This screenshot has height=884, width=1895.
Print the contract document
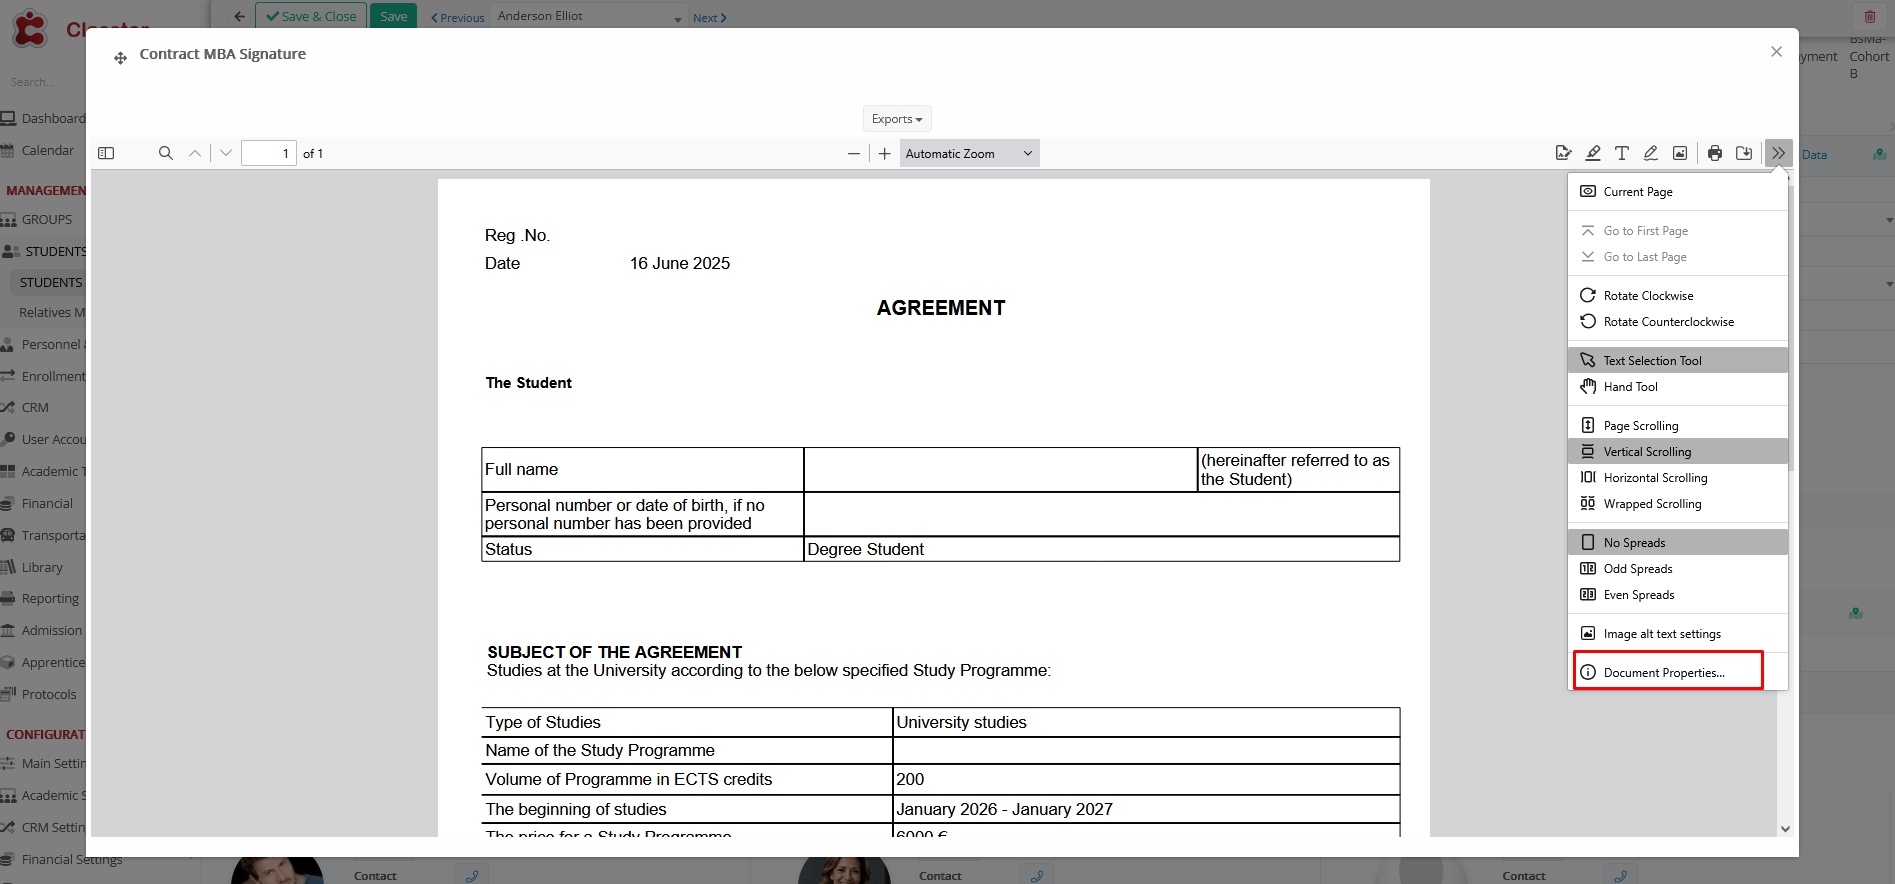1715,153
